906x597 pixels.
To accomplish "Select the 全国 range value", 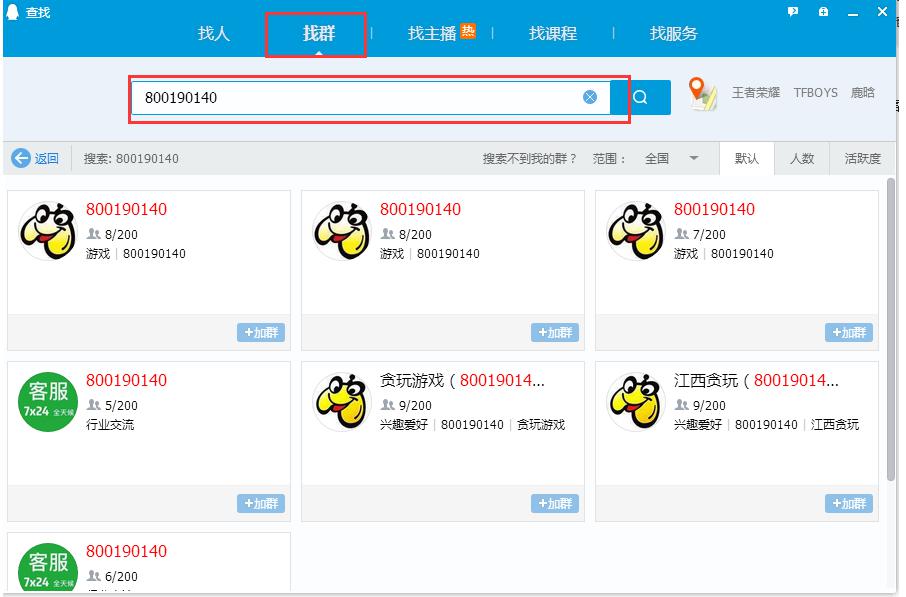I will [x=657, y=158].
